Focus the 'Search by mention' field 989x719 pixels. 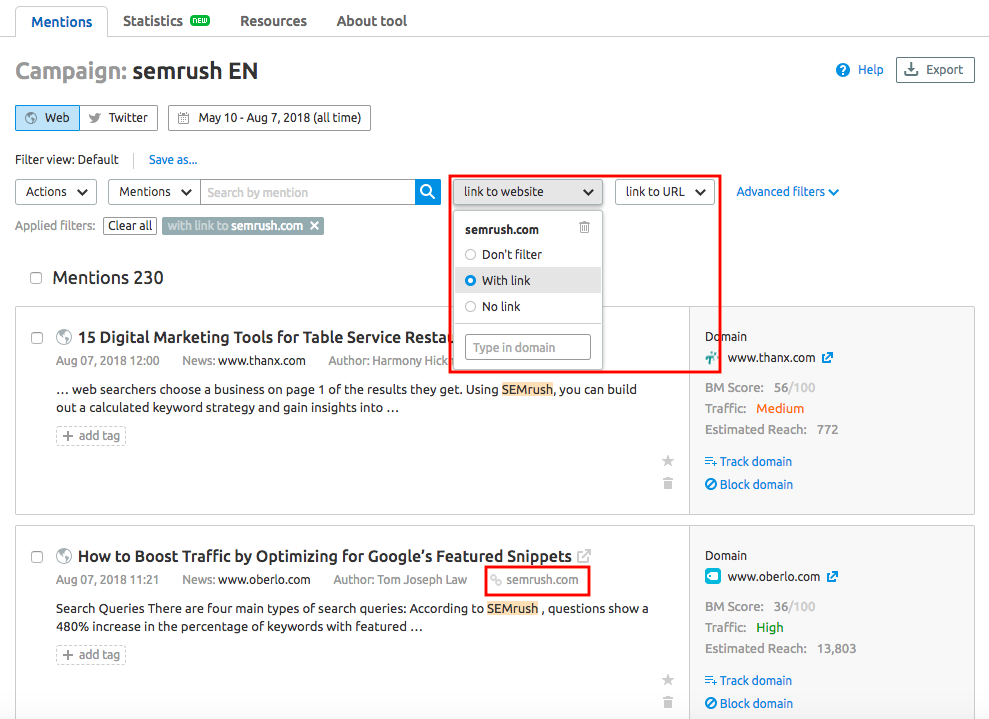307,192
